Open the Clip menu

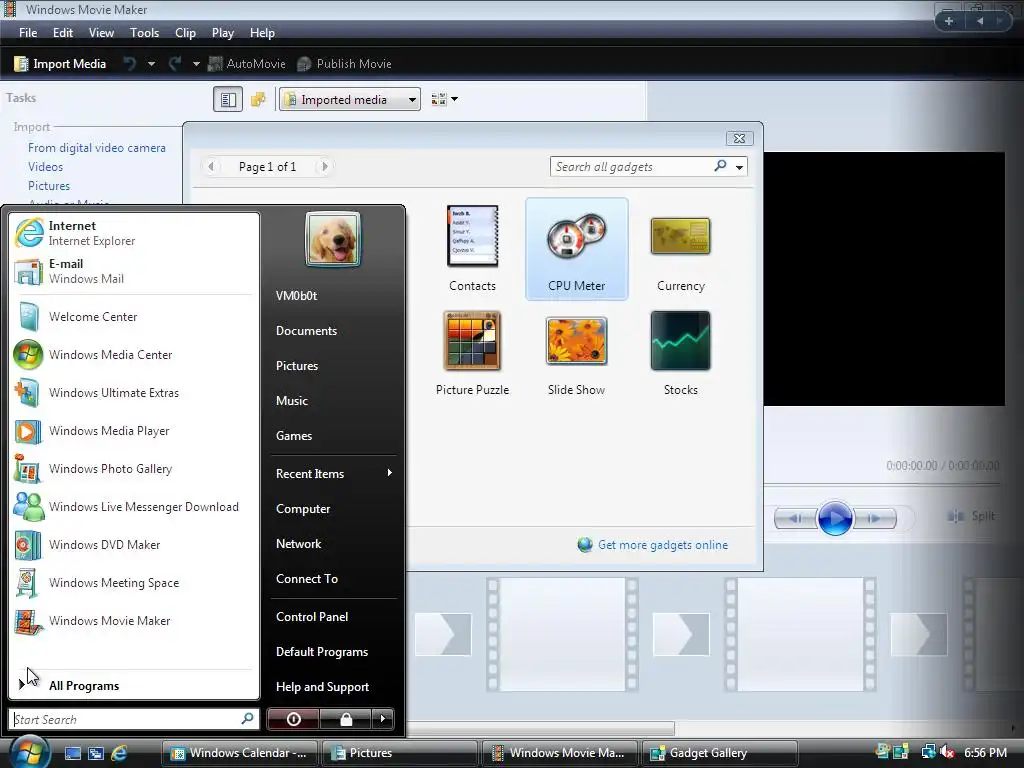coord(185,33)
